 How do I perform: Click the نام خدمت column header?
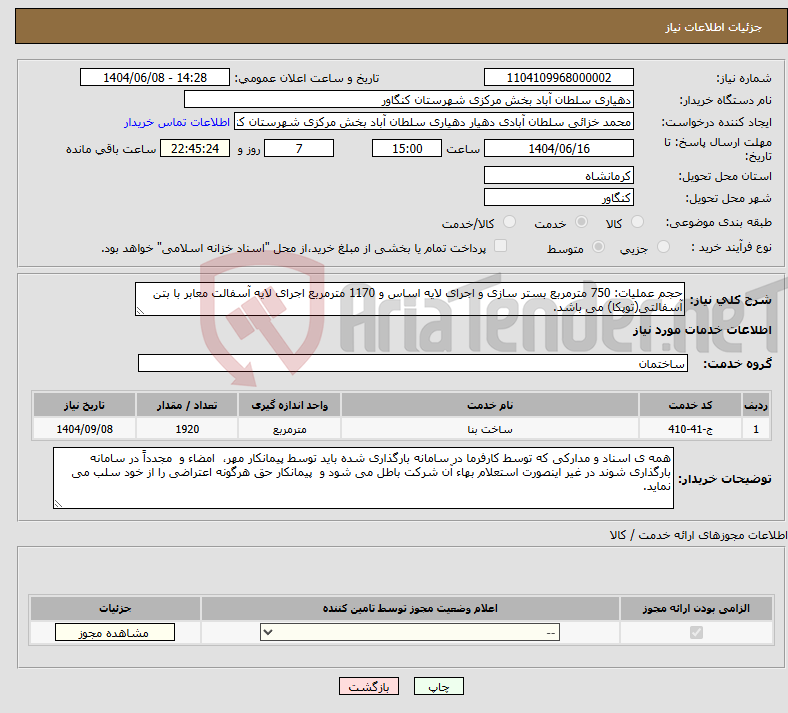point(489,405)
